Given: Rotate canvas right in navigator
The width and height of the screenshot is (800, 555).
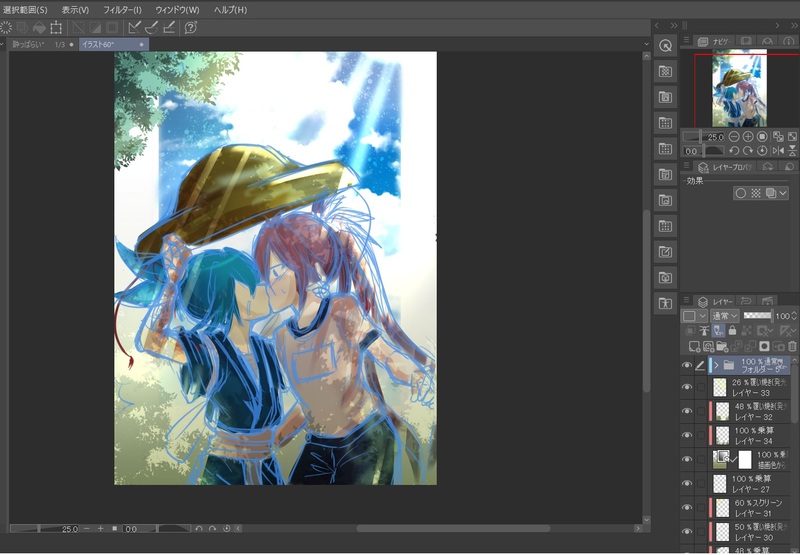Looking at the screenshot, I should [x=748, y=151].
